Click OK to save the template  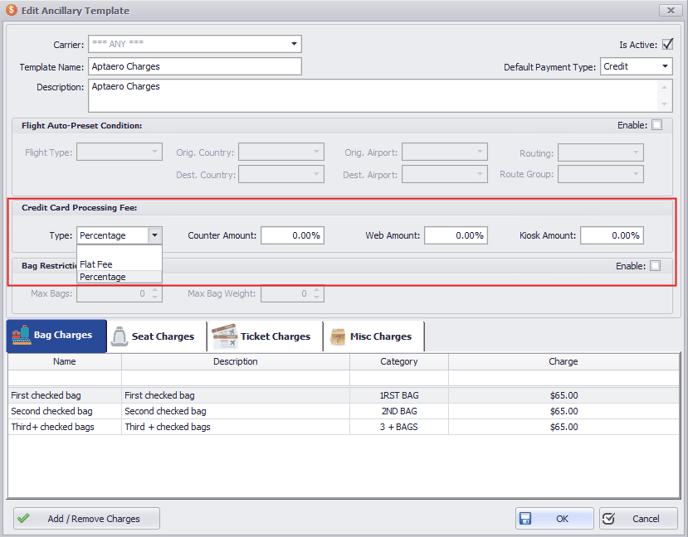pyautogui.click(x=554, y=519)
